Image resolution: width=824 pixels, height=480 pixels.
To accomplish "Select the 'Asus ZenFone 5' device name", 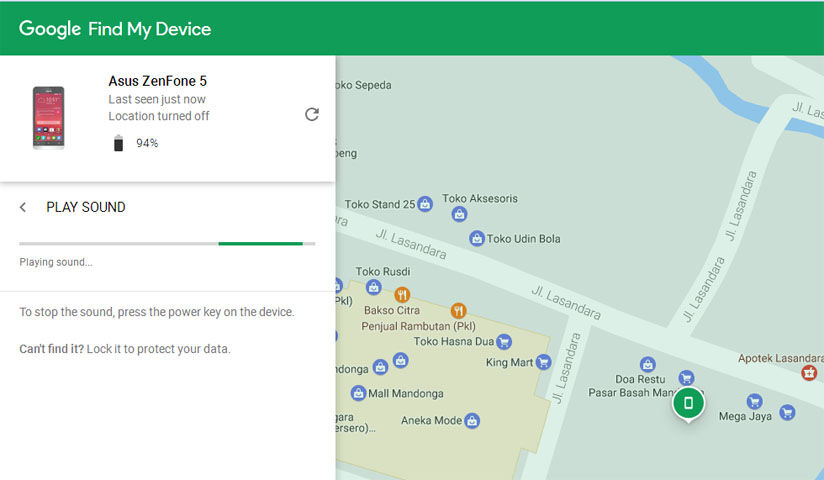I will (x=158, y=81).
